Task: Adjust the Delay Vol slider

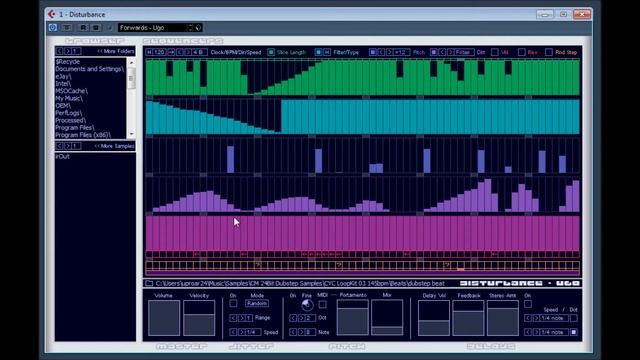Action: click(433, 318)
